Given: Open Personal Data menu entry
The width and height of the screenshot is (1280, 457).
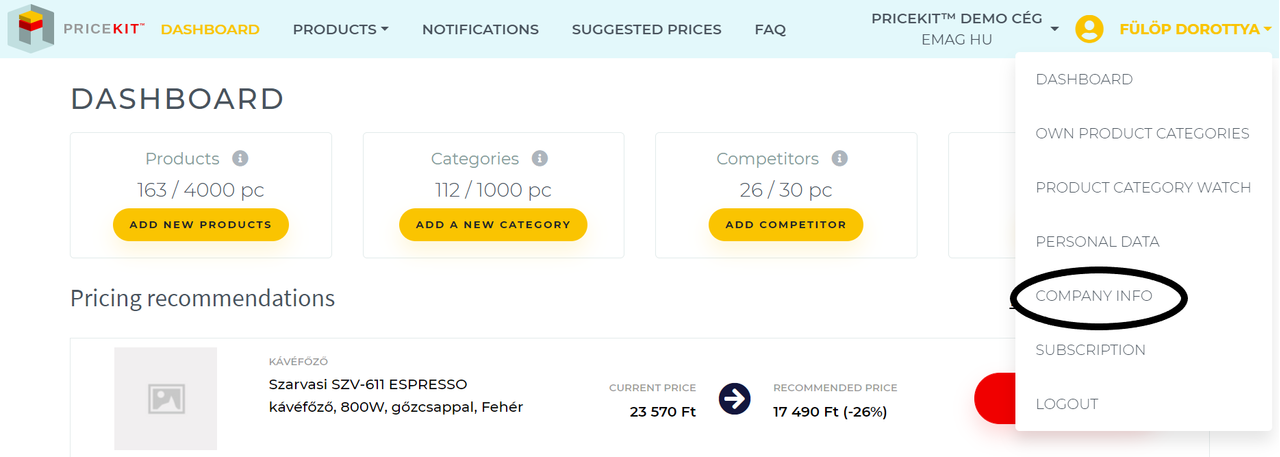Looking at the screenshot, I should (1098, 242).
